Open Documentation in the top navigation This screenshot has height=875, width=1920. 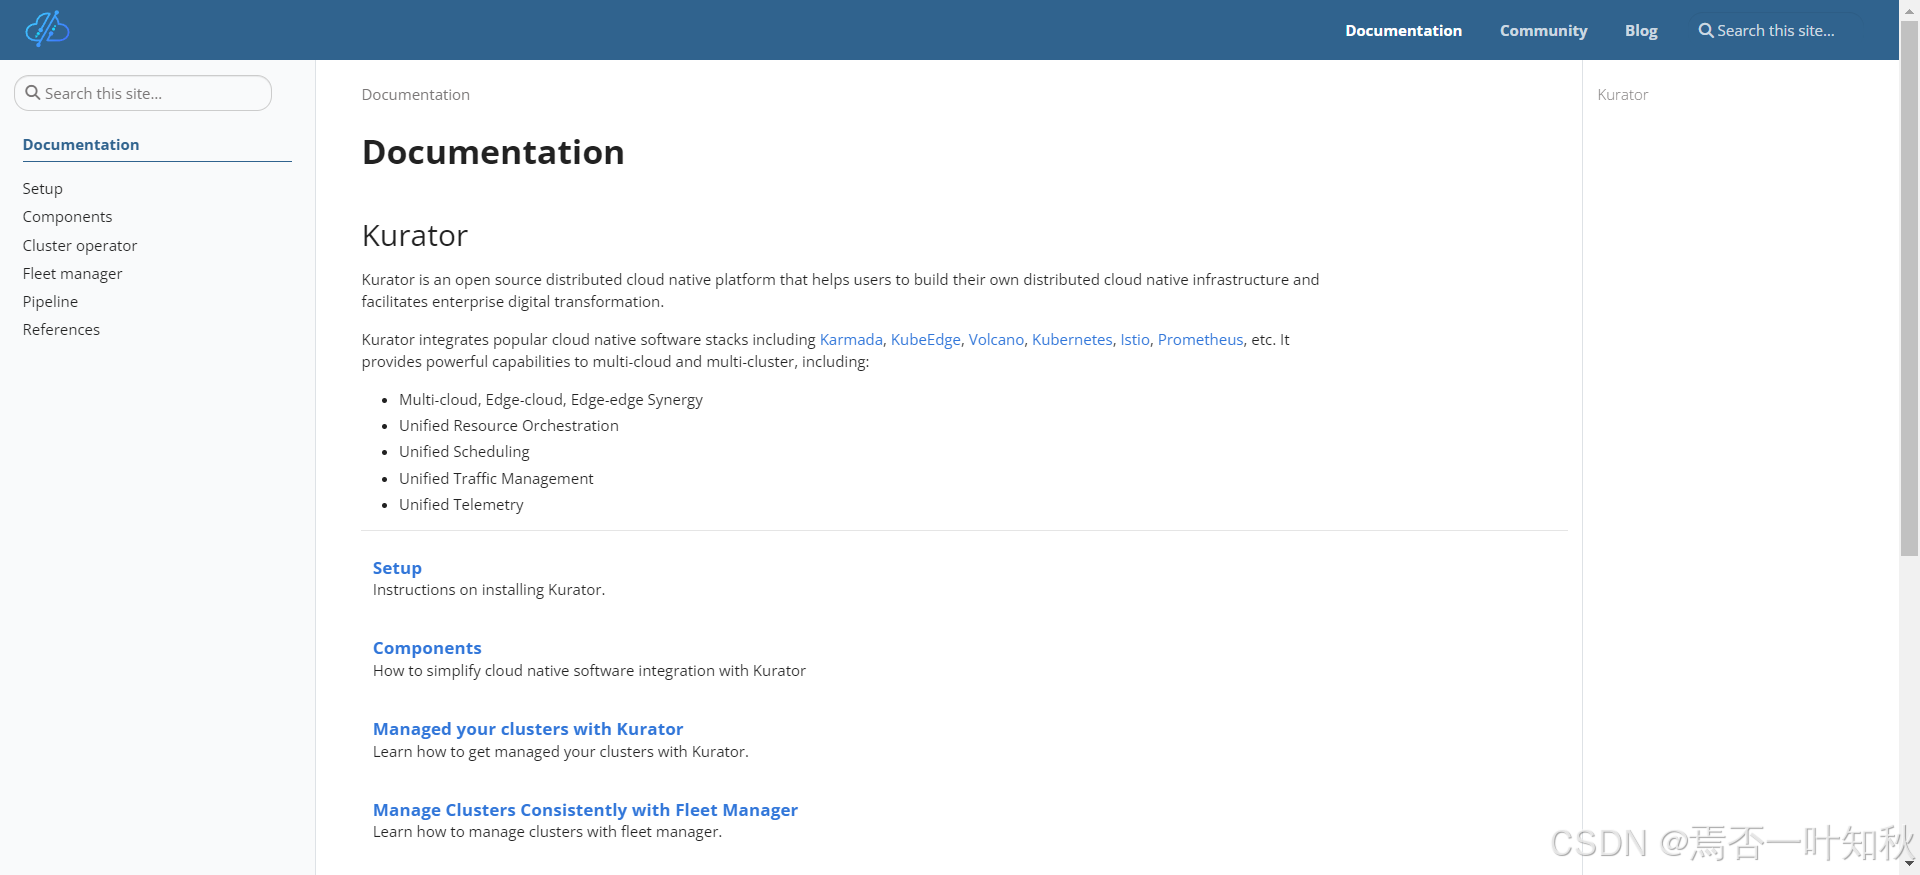click(1403, 31)
